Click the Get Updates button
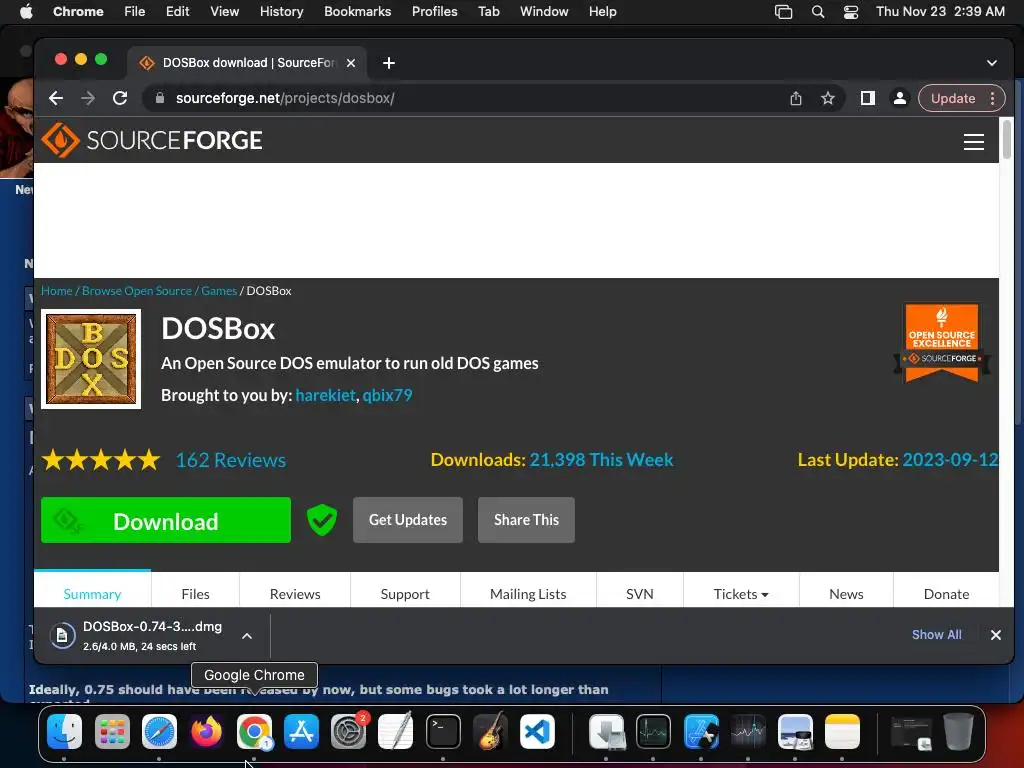Viewport: 1024px width, 768px height. click(x=408, y=520)
